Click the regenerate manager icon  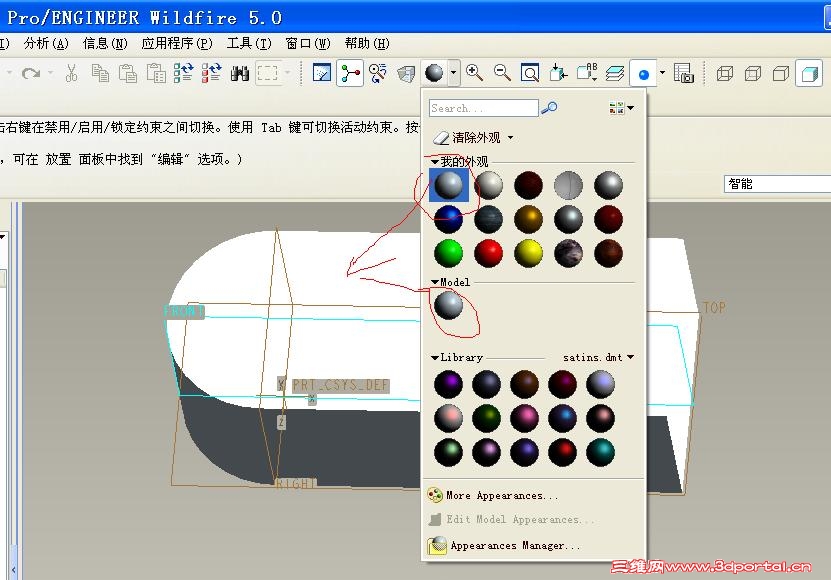click(211, 73)
